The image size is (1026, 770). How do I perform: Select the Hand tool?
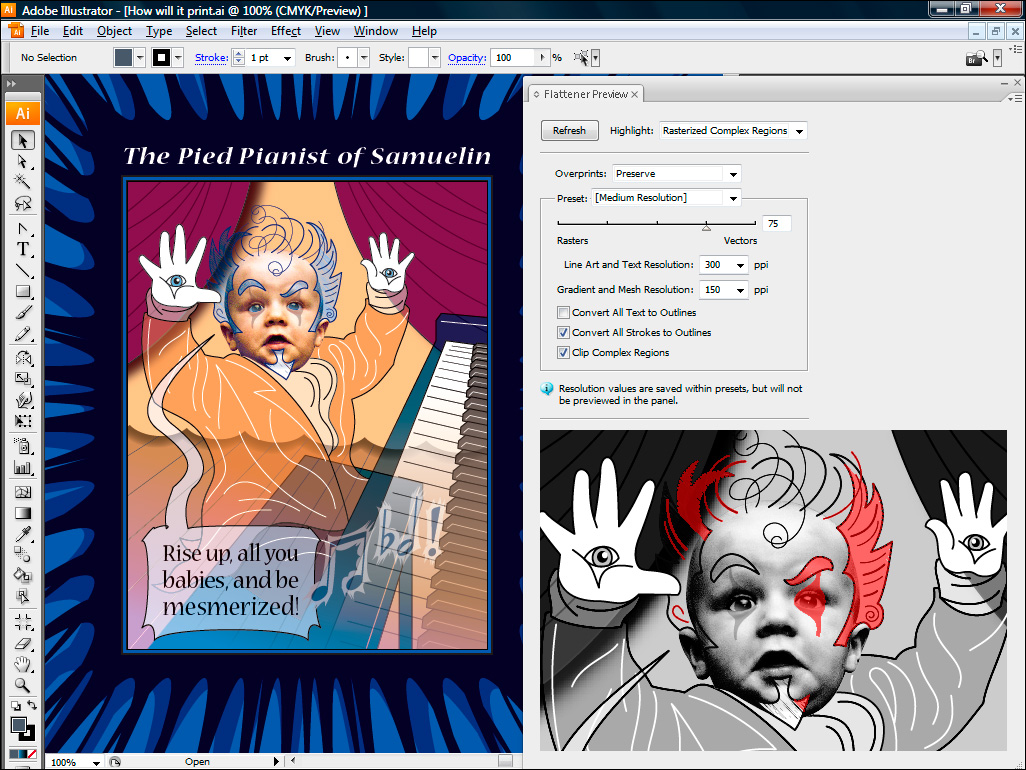[x=22, y=664]
